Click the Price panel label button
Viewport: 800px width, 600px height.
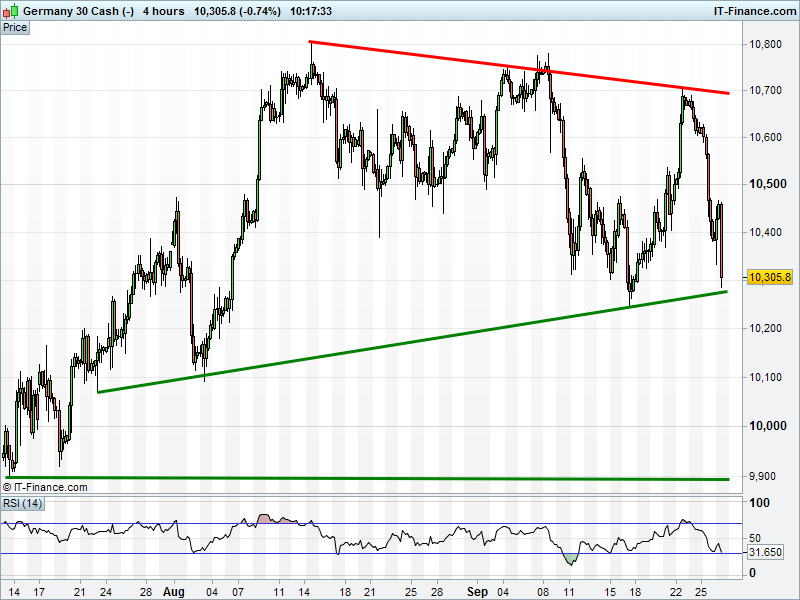click(x=15, y=28)
